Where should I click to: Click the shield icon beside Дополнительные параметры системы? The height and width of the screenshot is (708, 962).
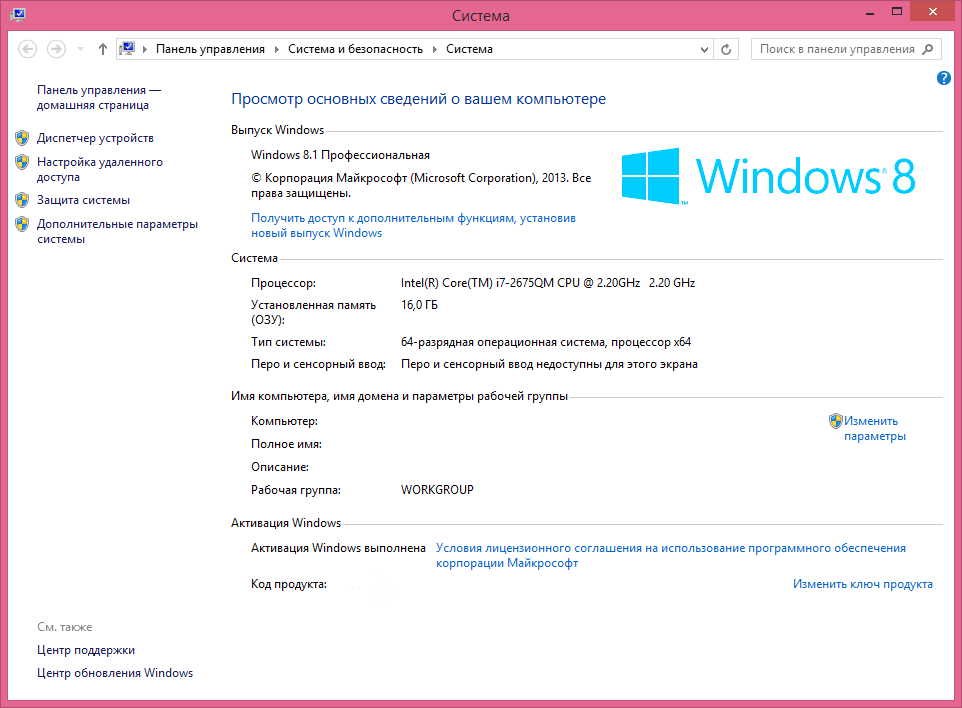tap(22, 224)
